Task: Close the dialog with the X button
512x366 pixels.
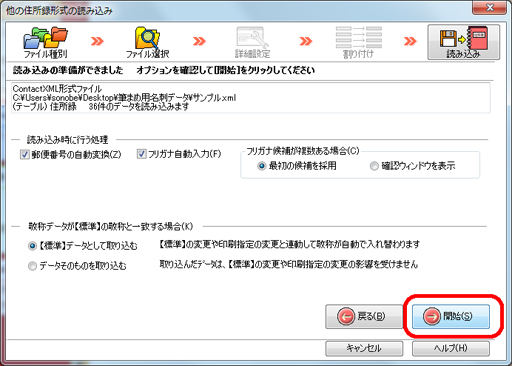Action: tap(489, 8)
